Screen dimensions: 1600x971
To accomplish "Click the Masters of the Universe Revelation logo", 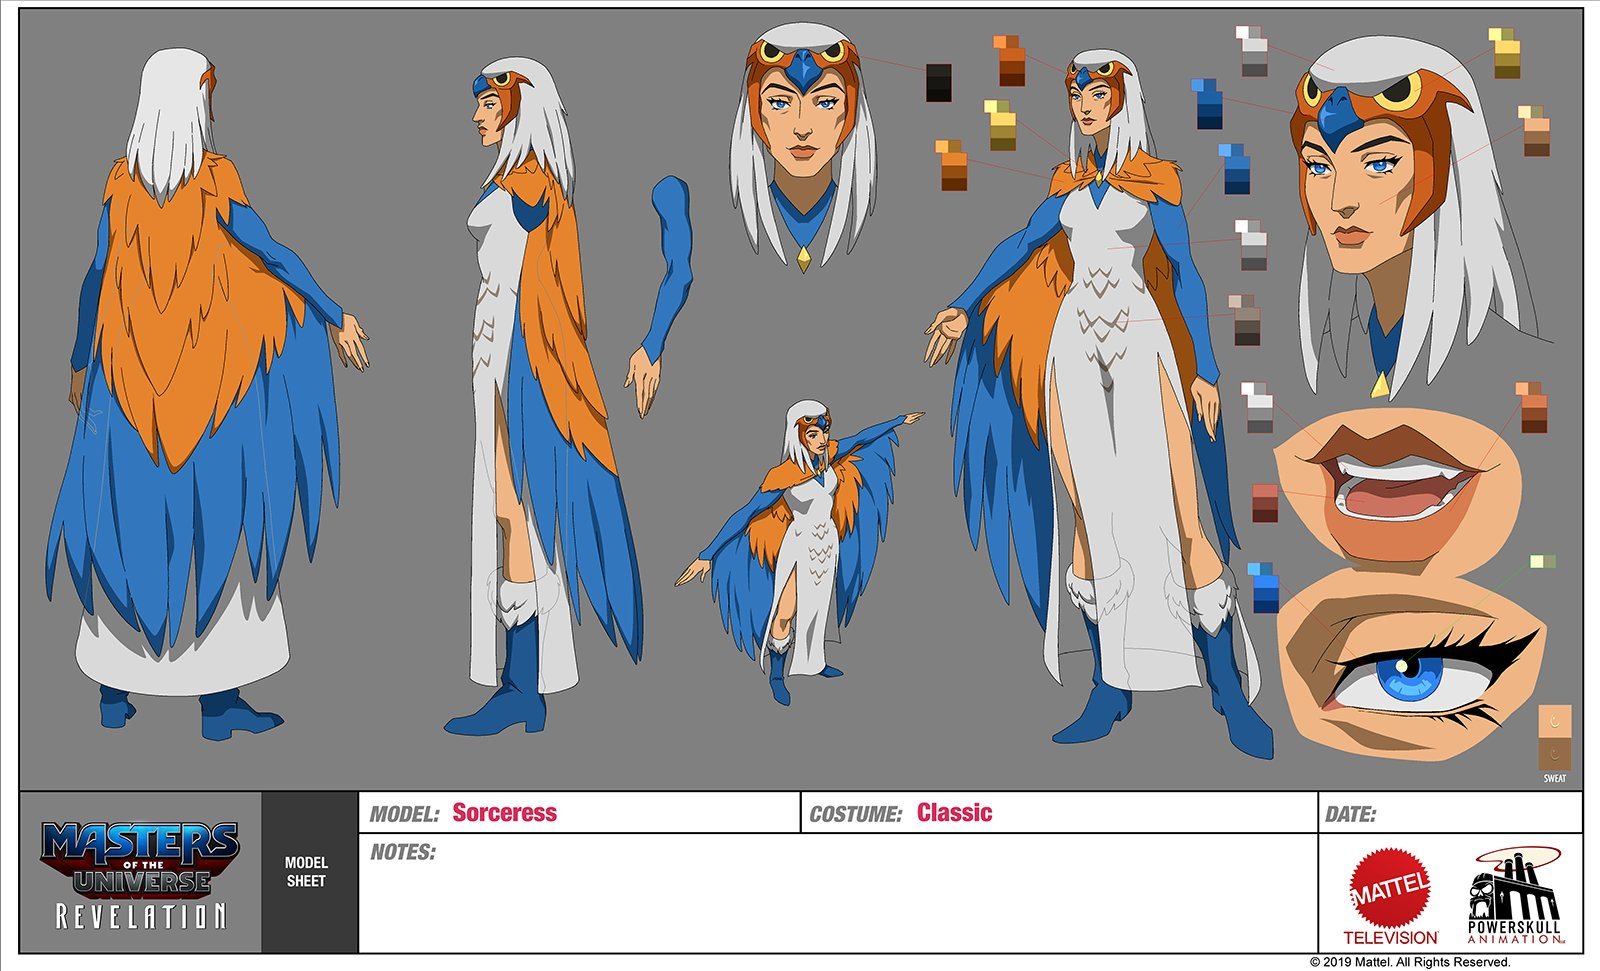I will (140, 875).
